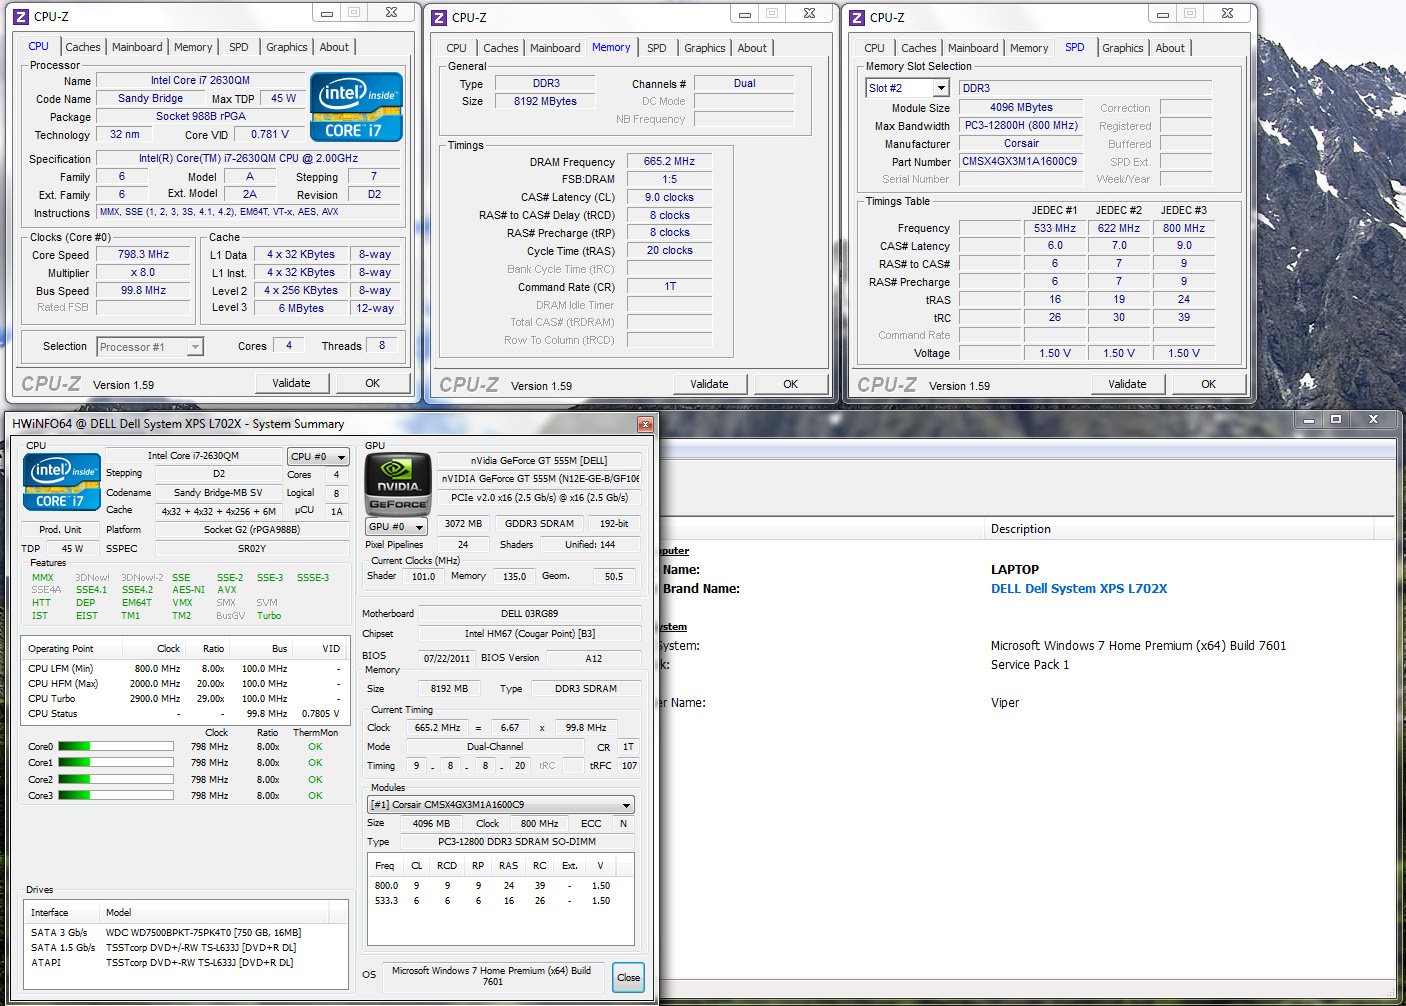
Task: Open About tab in SPD CPU-Z window
Action: coord(1170,48)
